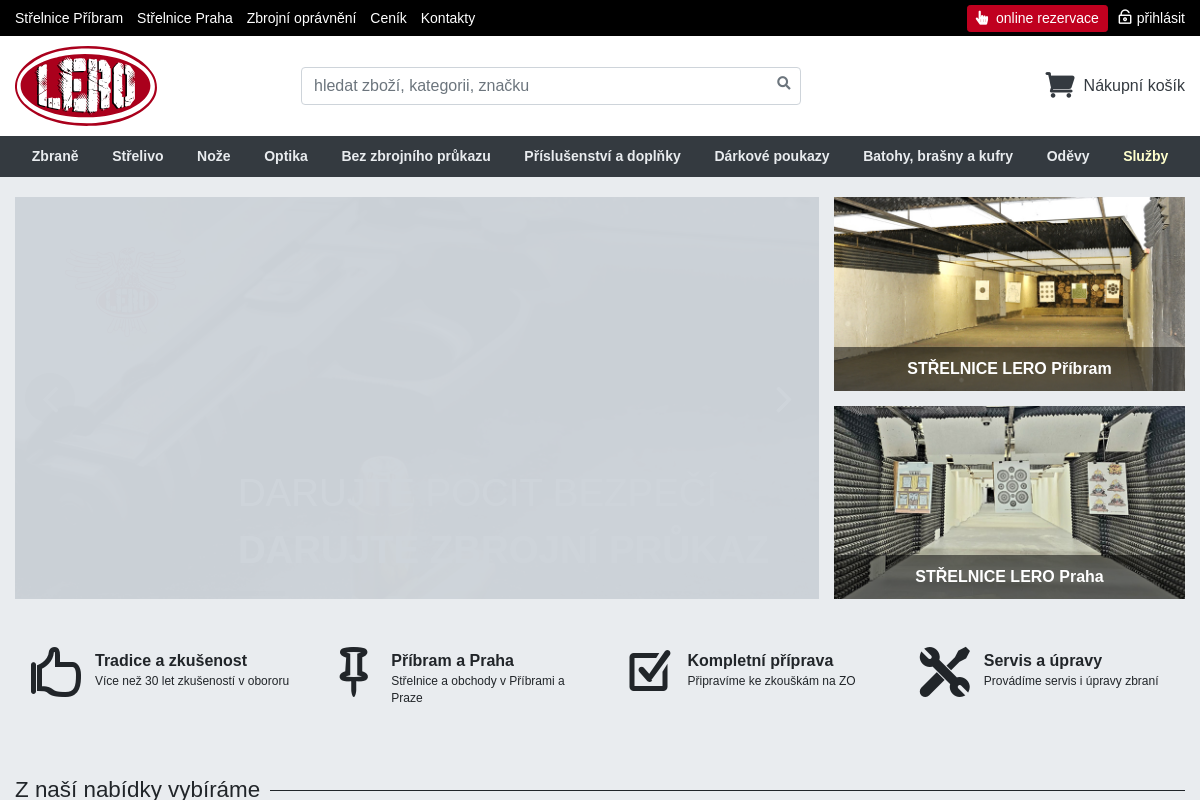Viewport: 1200px width, 800px height.
Task: Open the Služby menu item
Action: [1146, 156]
